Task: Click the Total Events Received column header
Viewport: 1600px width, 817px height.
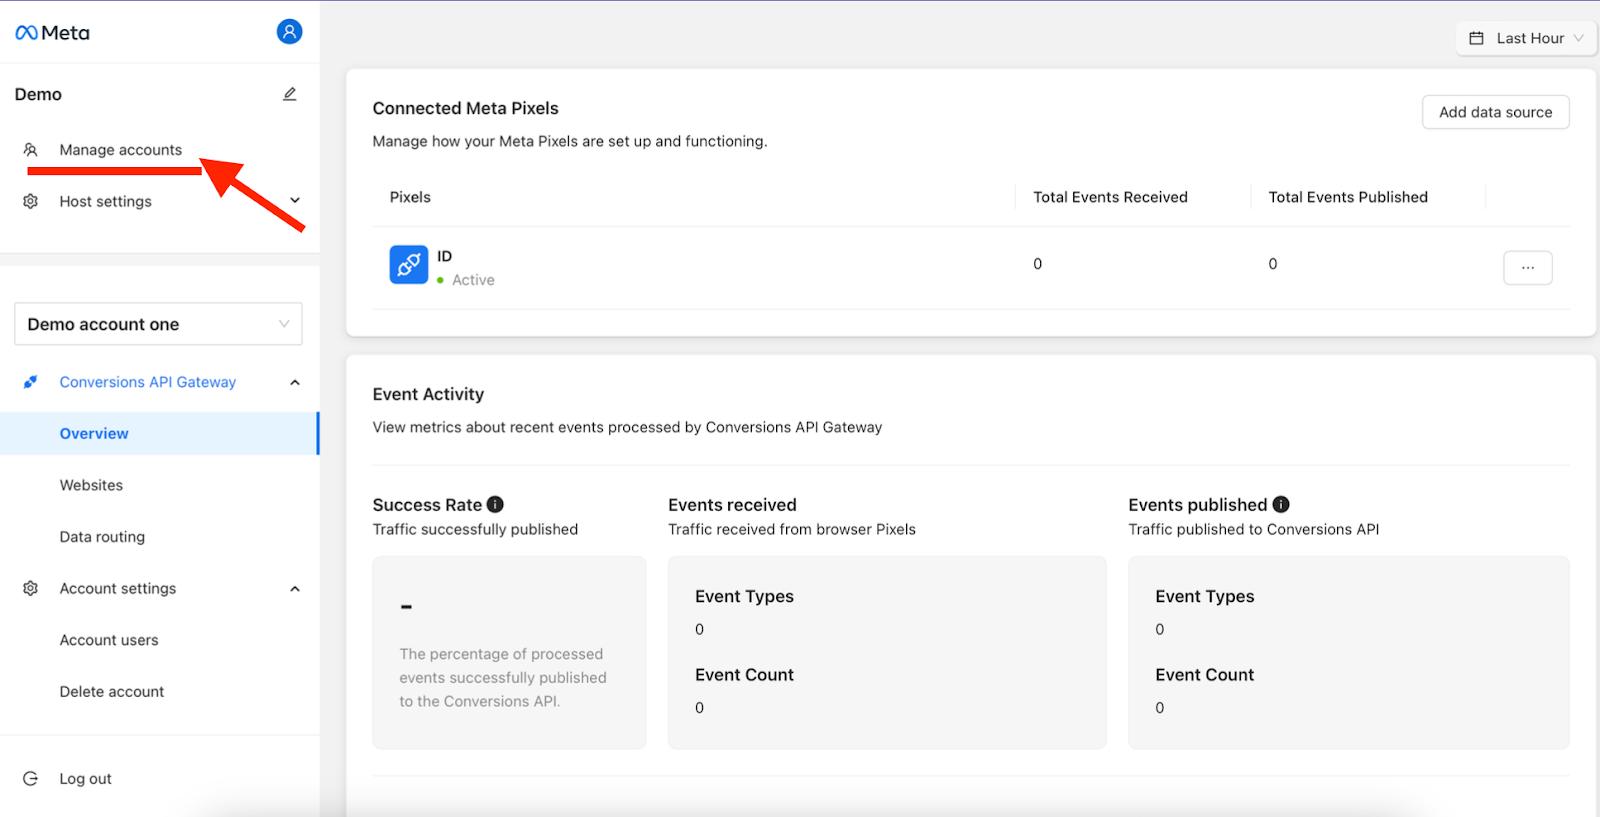Action: 1110,197
